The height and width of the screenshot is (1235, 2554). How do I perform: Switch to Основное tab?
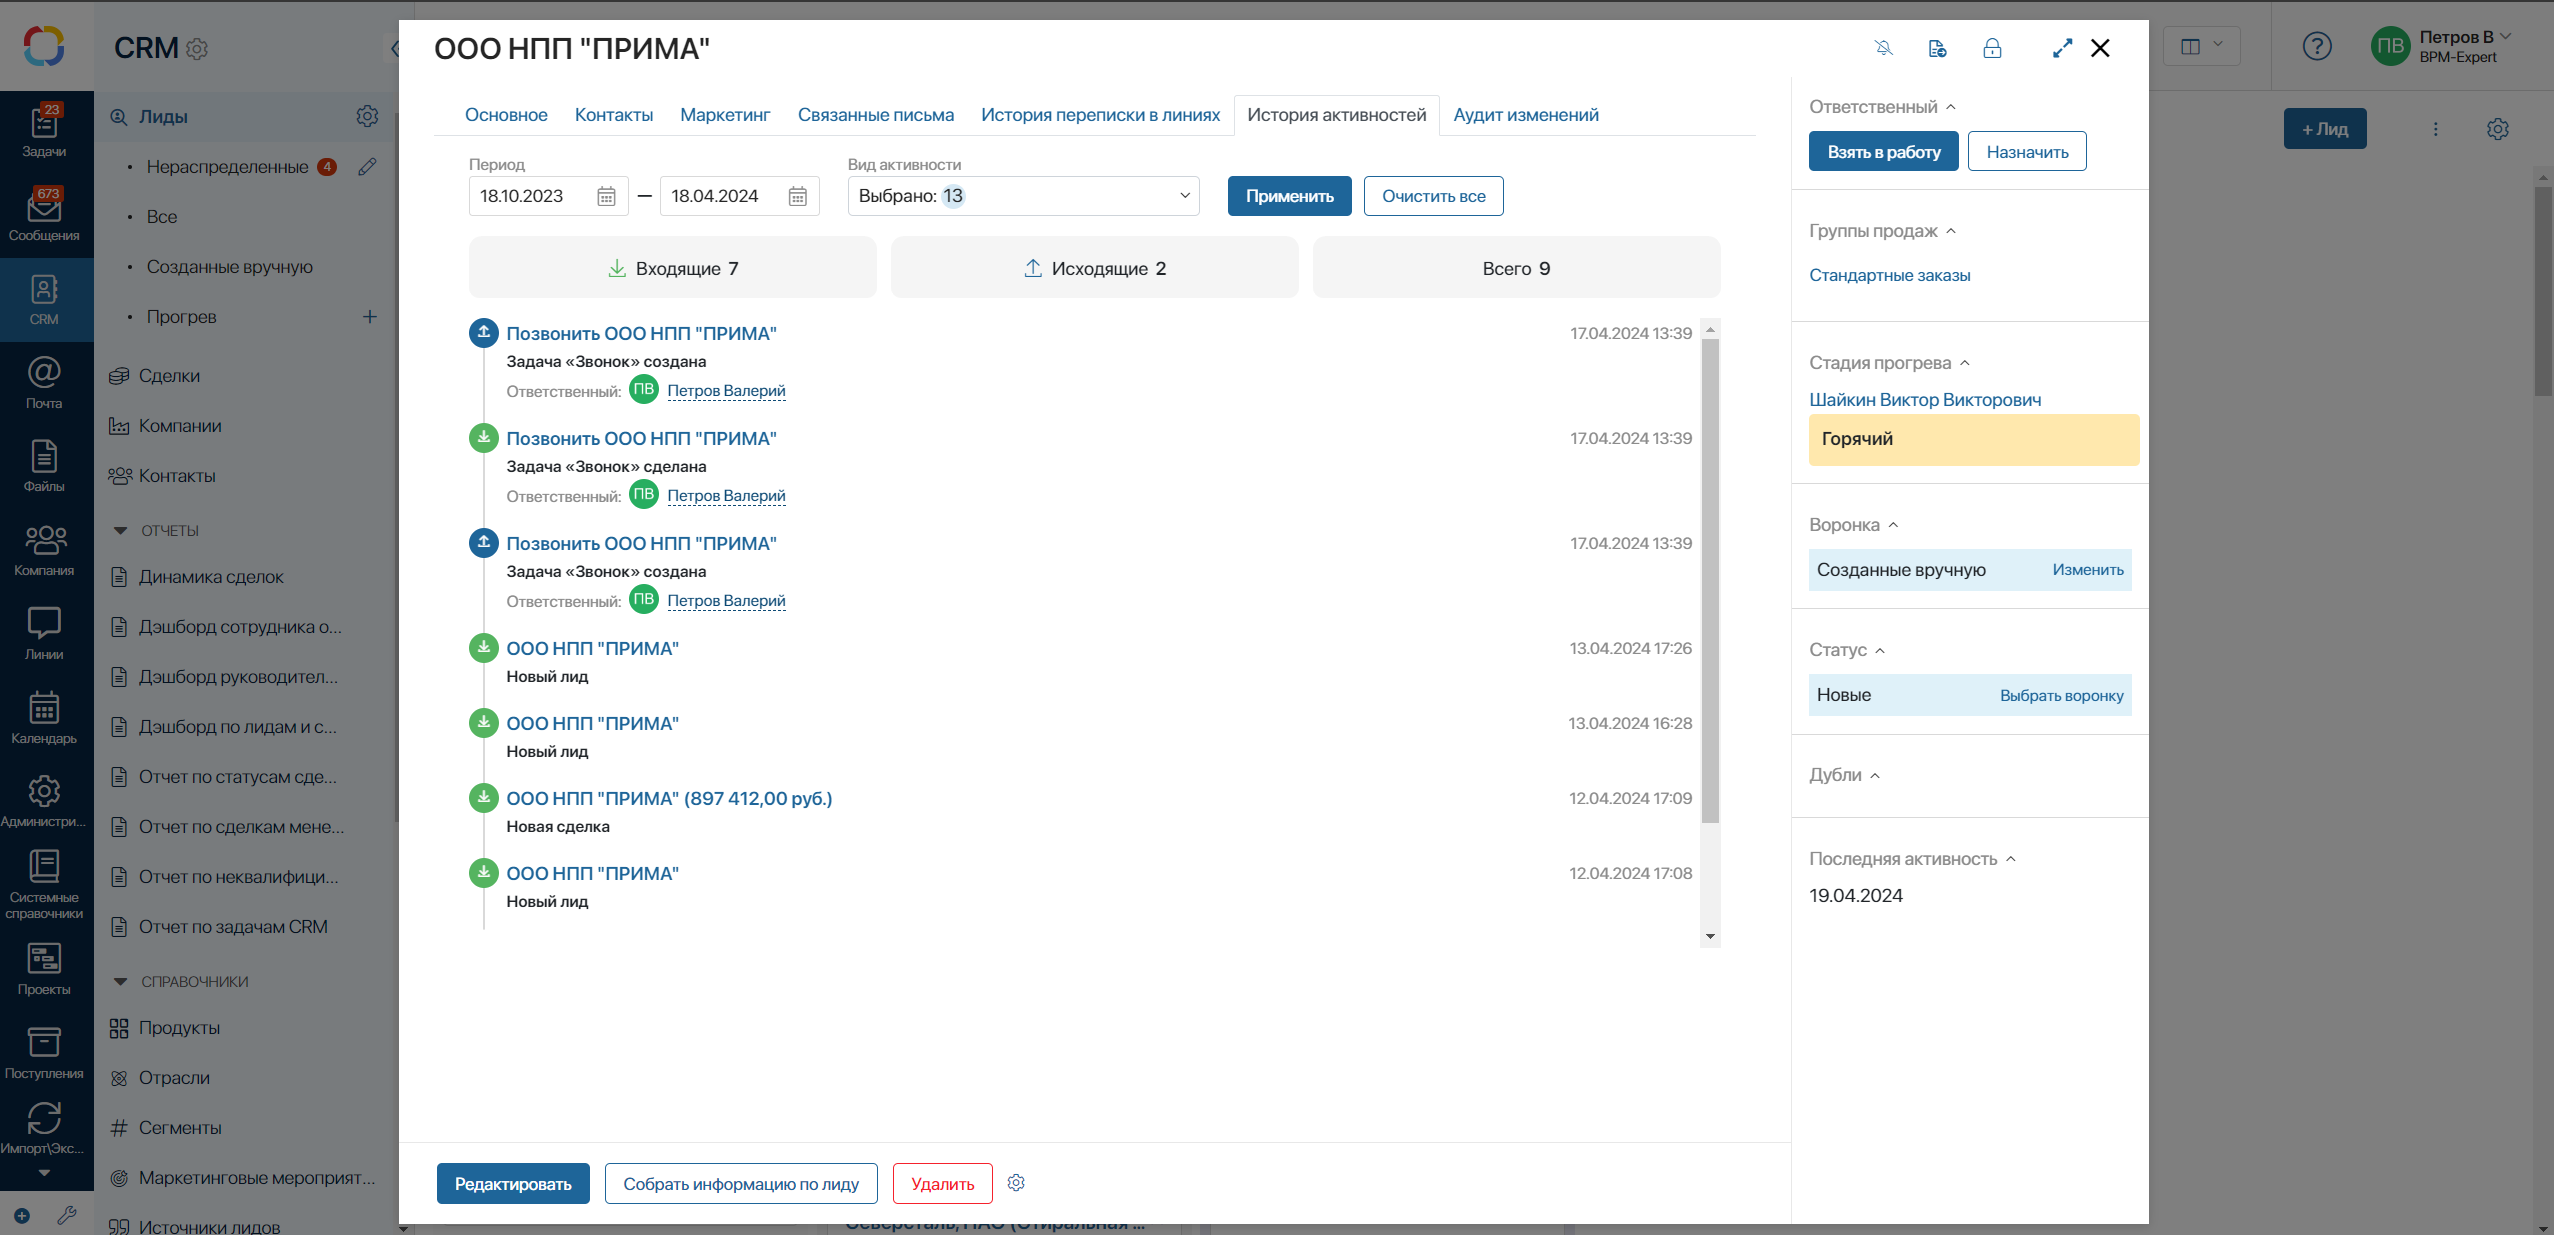[506, 115]
